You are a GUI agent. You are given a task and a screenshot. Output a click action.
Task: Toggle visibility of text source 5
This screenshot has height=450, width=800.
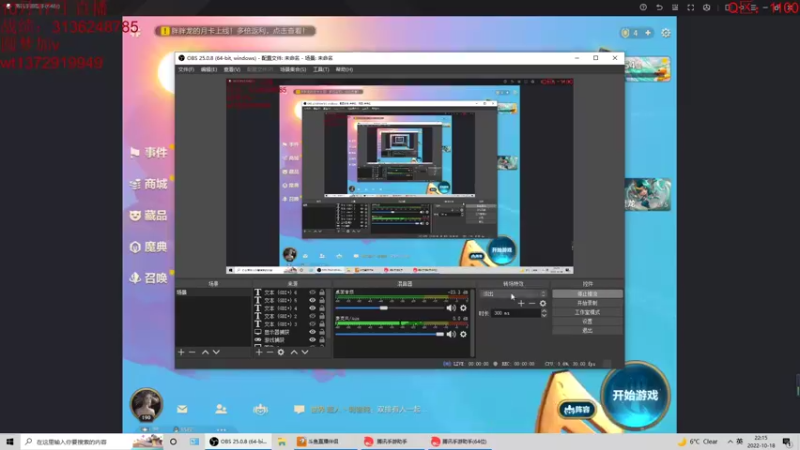(x=312, y=301)
